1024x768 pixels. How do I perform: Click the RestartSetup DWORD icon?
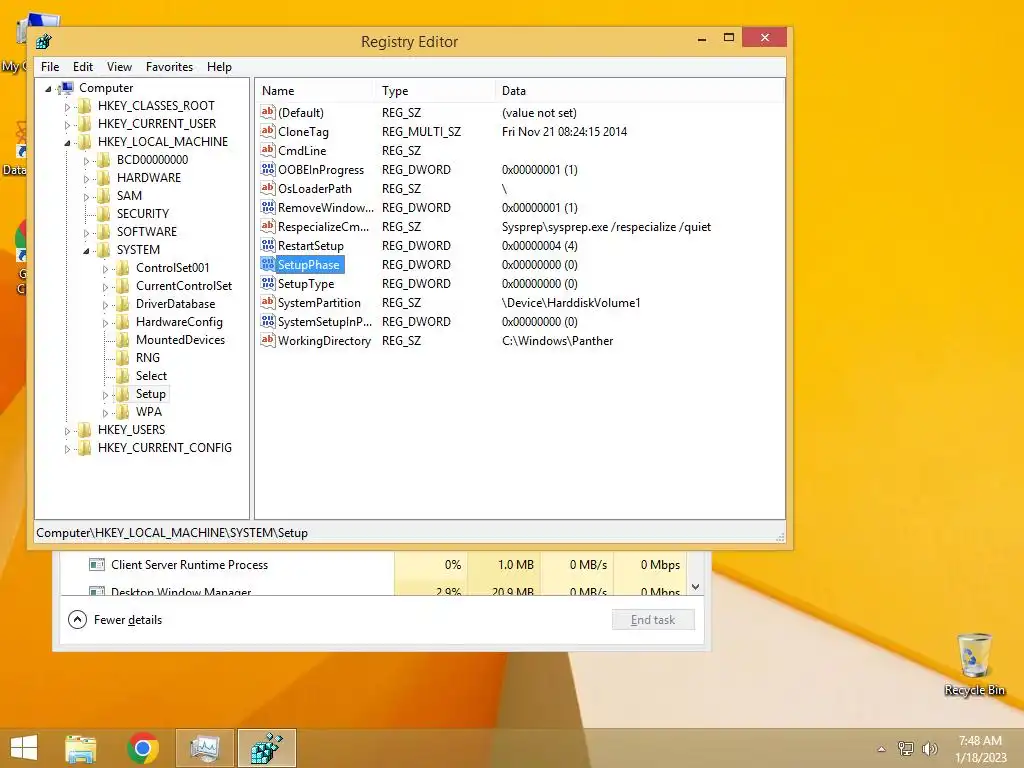pyautogui.click(x=268, y=246)
